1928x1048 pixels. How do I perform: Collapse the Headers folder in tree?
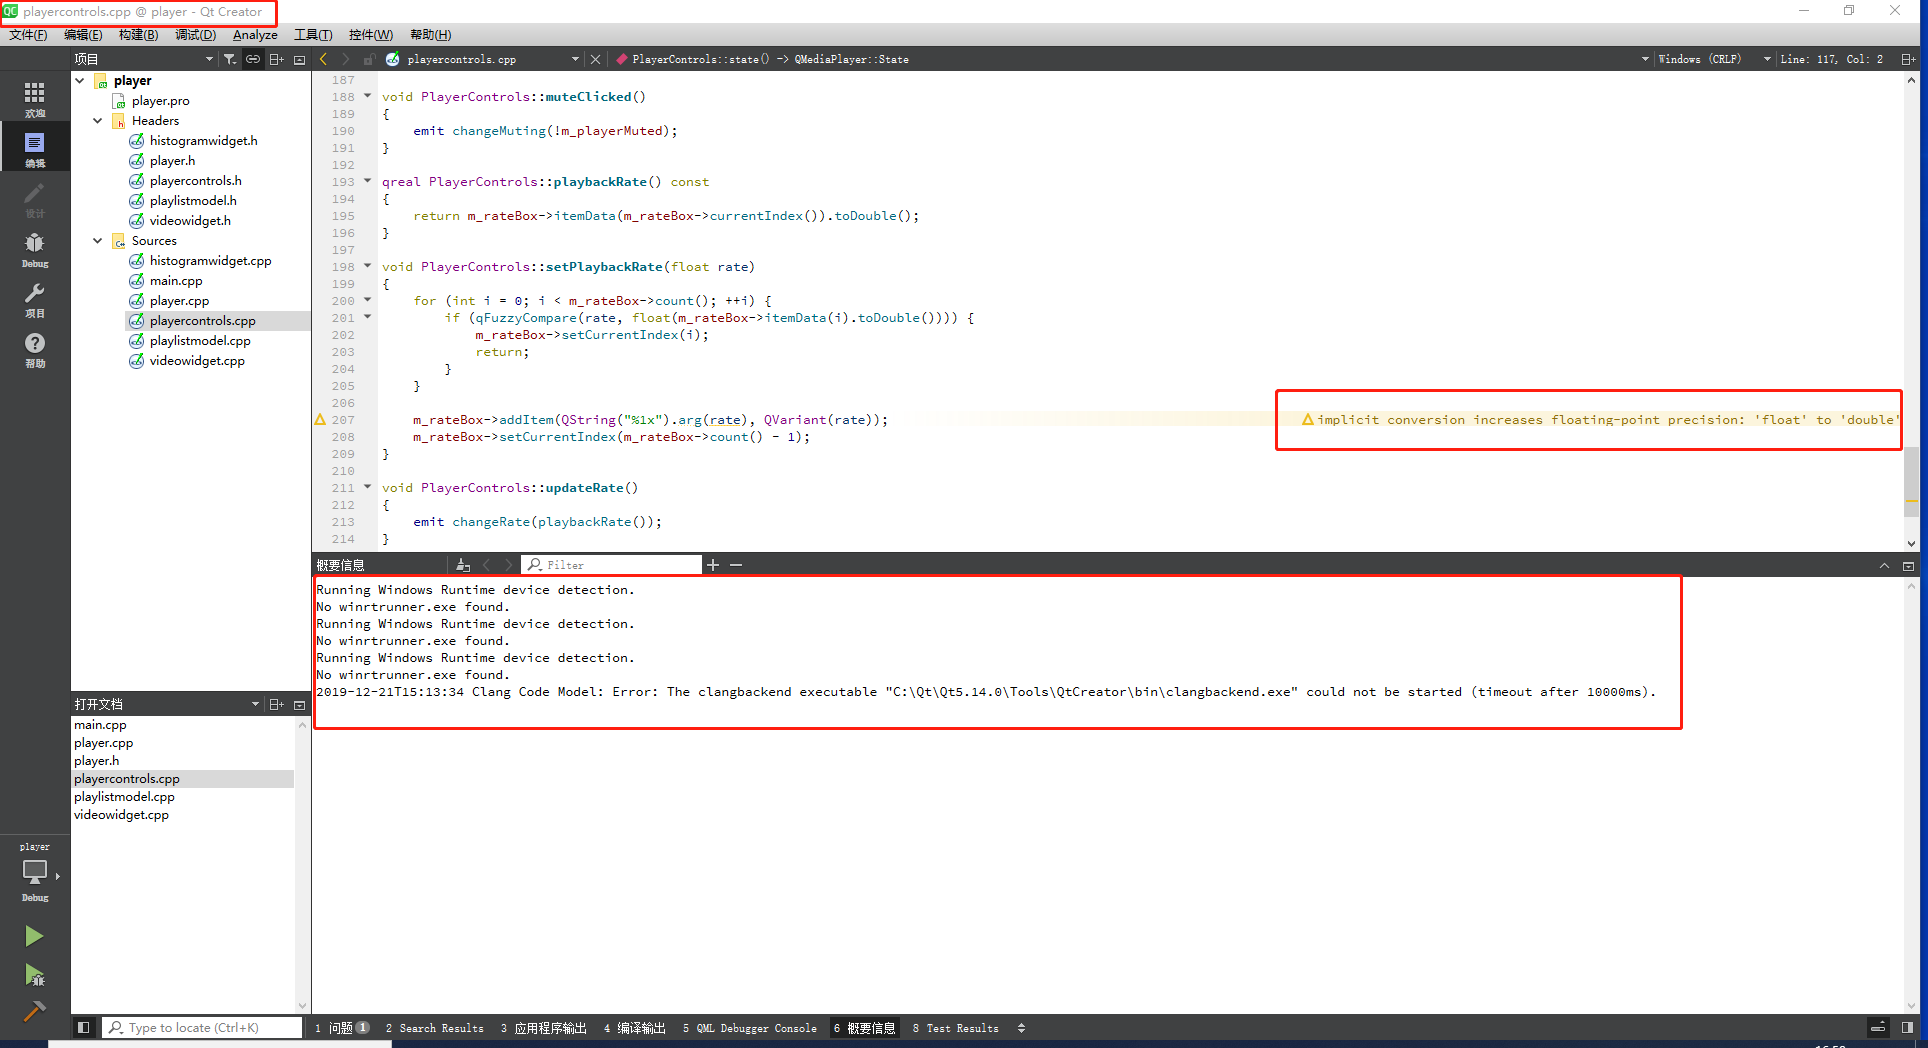click(97, 121)
